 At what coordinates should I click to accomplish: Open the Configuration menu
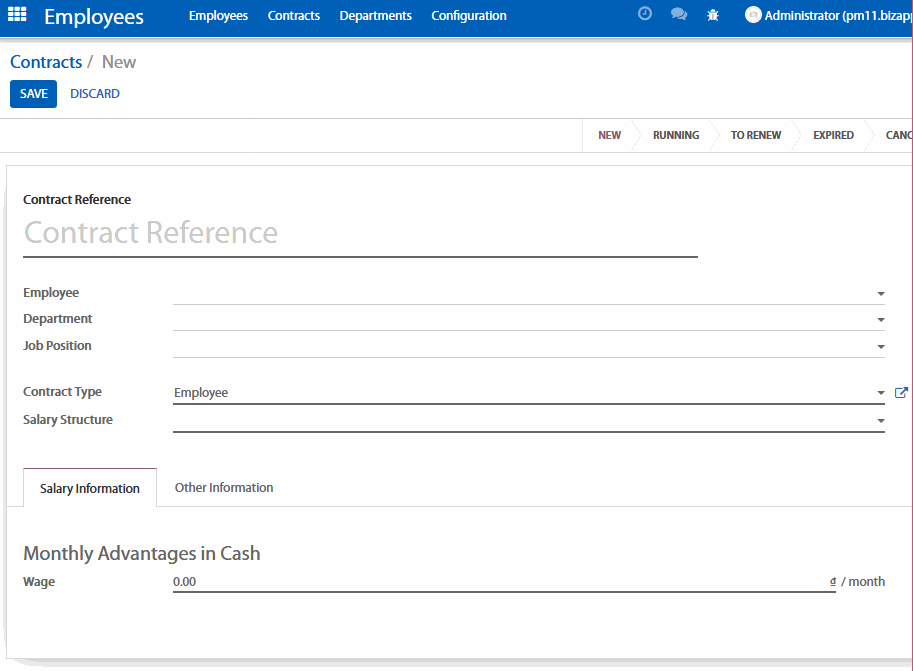[468, 16]
